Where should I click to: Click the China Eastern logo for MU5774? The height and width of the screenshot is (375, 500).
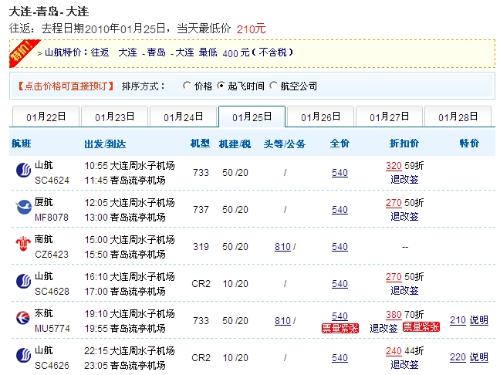[x=23, y=318]
